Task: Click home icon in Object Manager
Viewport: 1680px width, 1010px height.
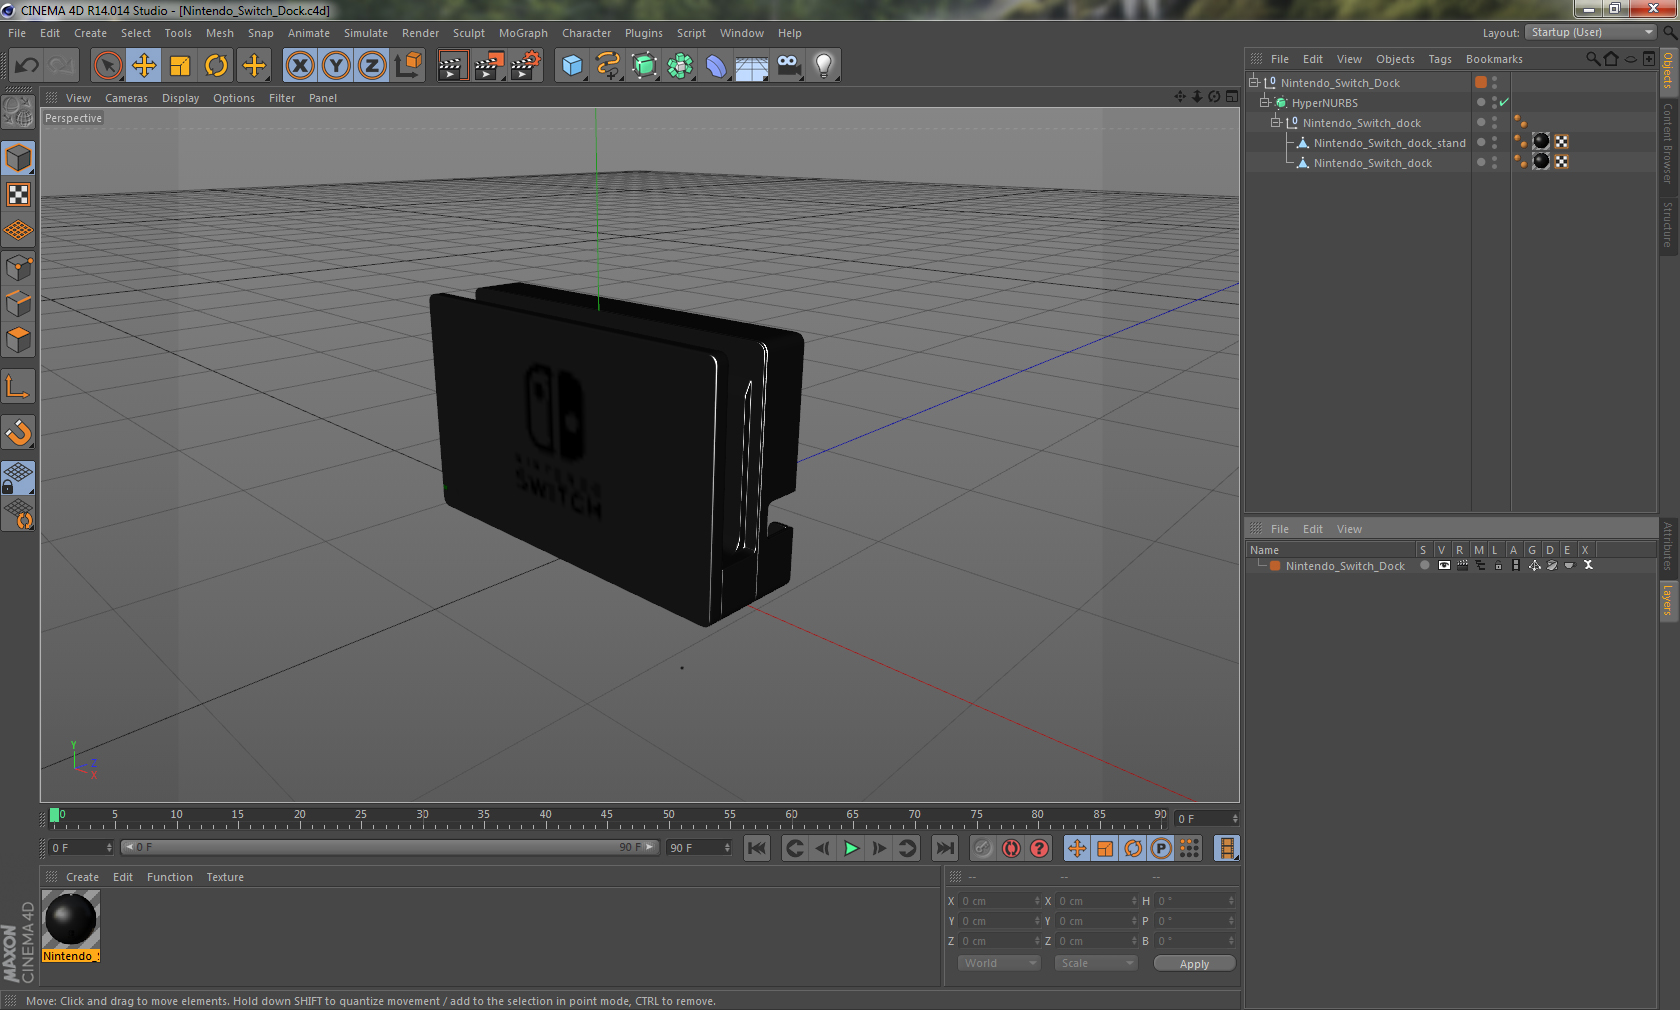Action: 1611,59
